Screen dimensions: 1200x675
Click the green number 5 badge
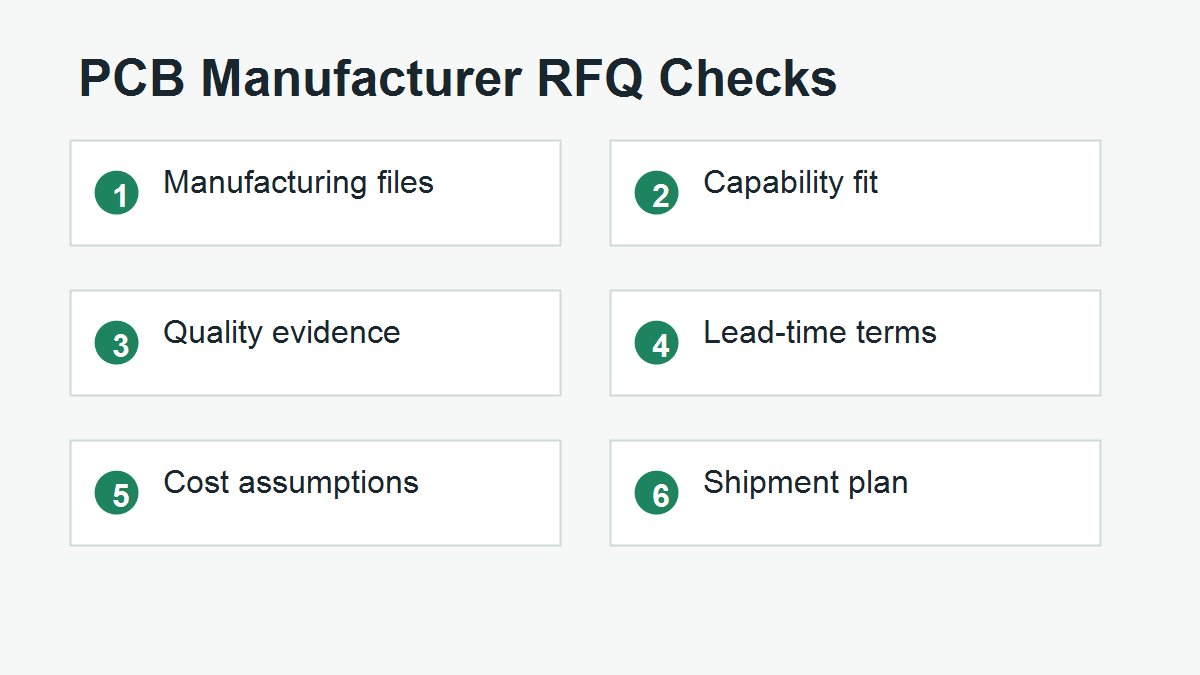tap(117, 493)
